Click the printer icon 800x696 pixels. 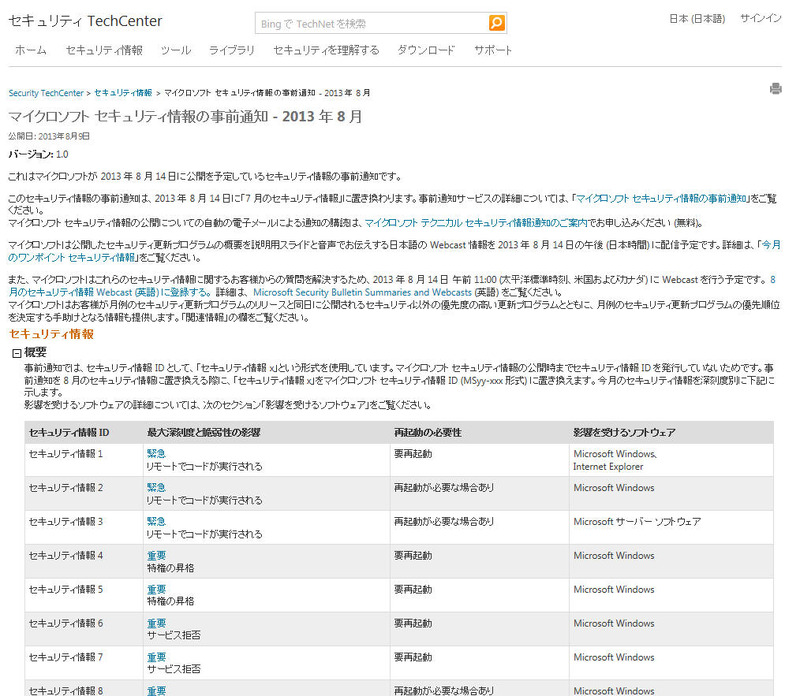tap(775, 89)
